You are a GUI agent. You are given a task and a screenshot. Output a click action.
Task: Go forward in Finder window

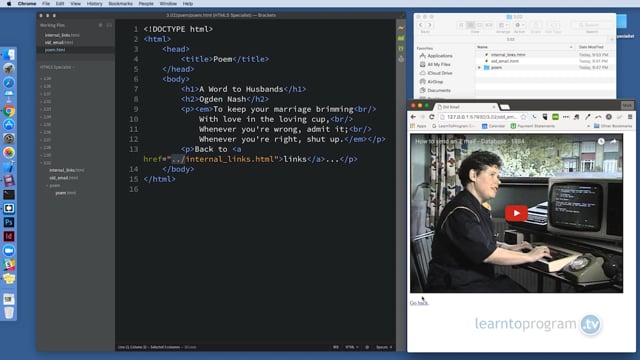click(429, 25)
